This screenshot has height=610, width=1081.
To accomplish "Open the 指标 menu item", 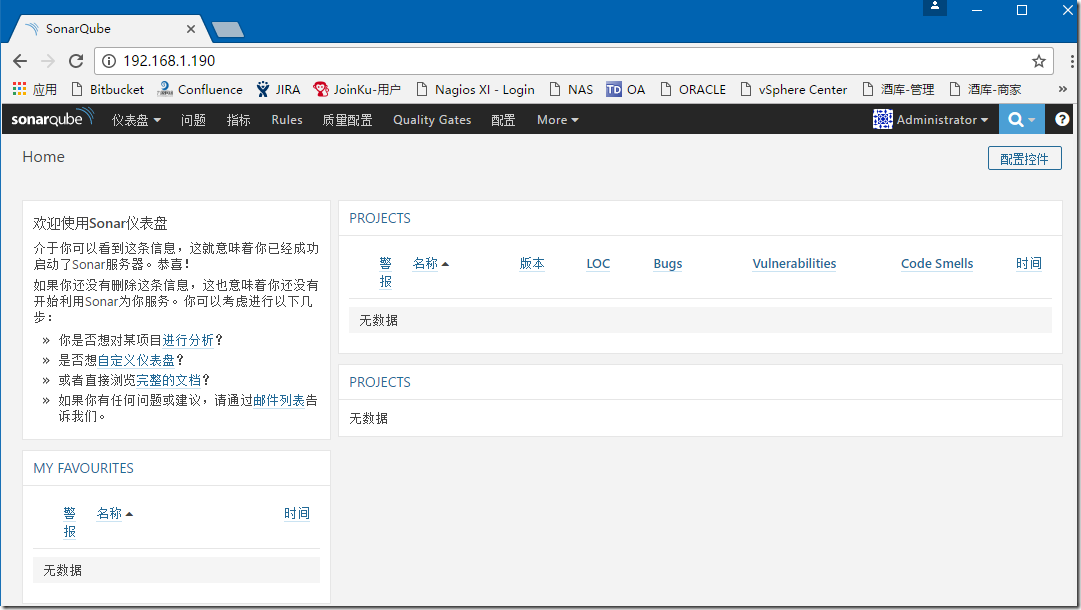I will tap(239, 120).
